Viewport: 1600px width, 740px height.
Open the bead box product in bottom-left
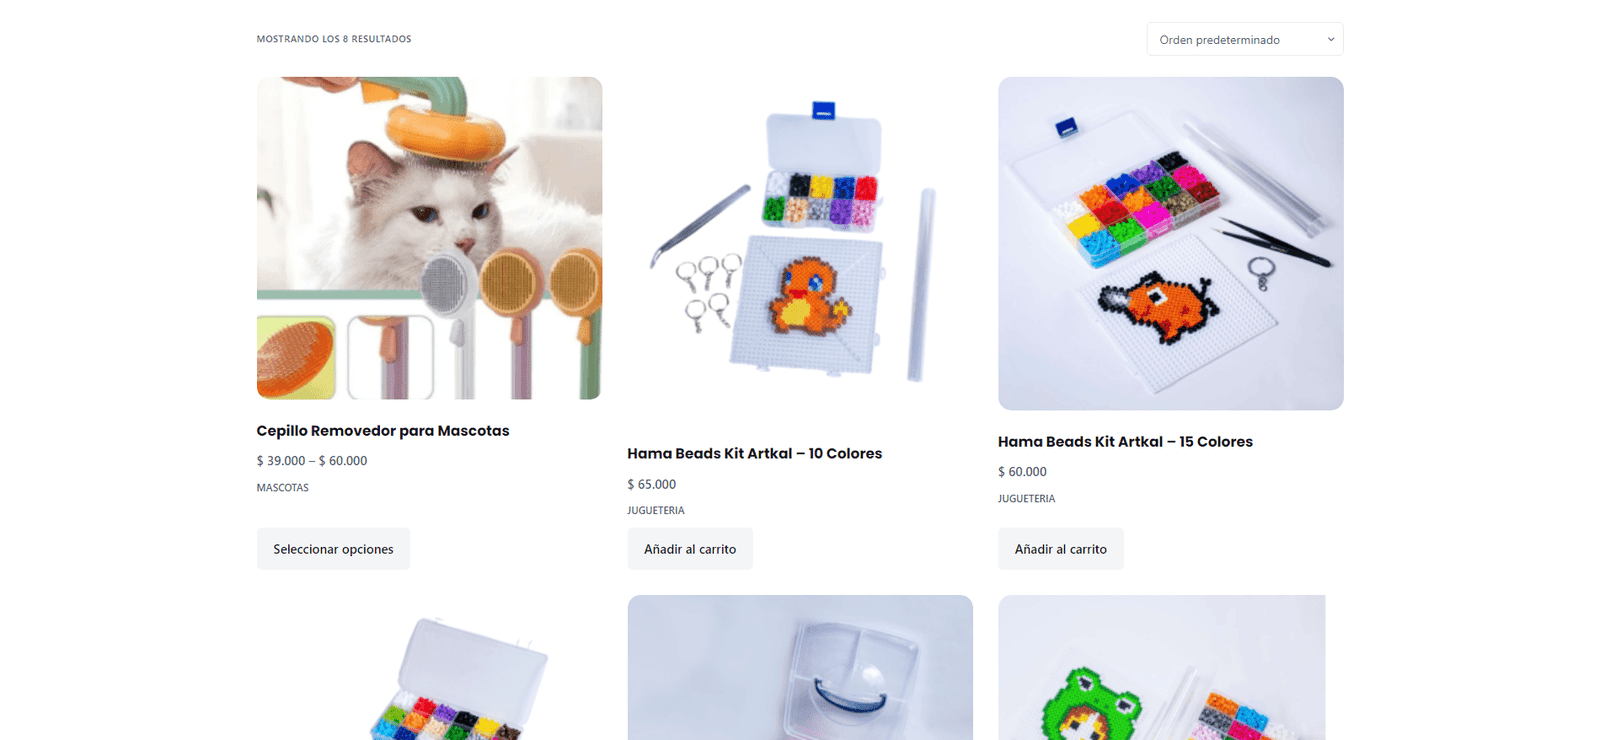pyautogui.click(x=429, y=668)
